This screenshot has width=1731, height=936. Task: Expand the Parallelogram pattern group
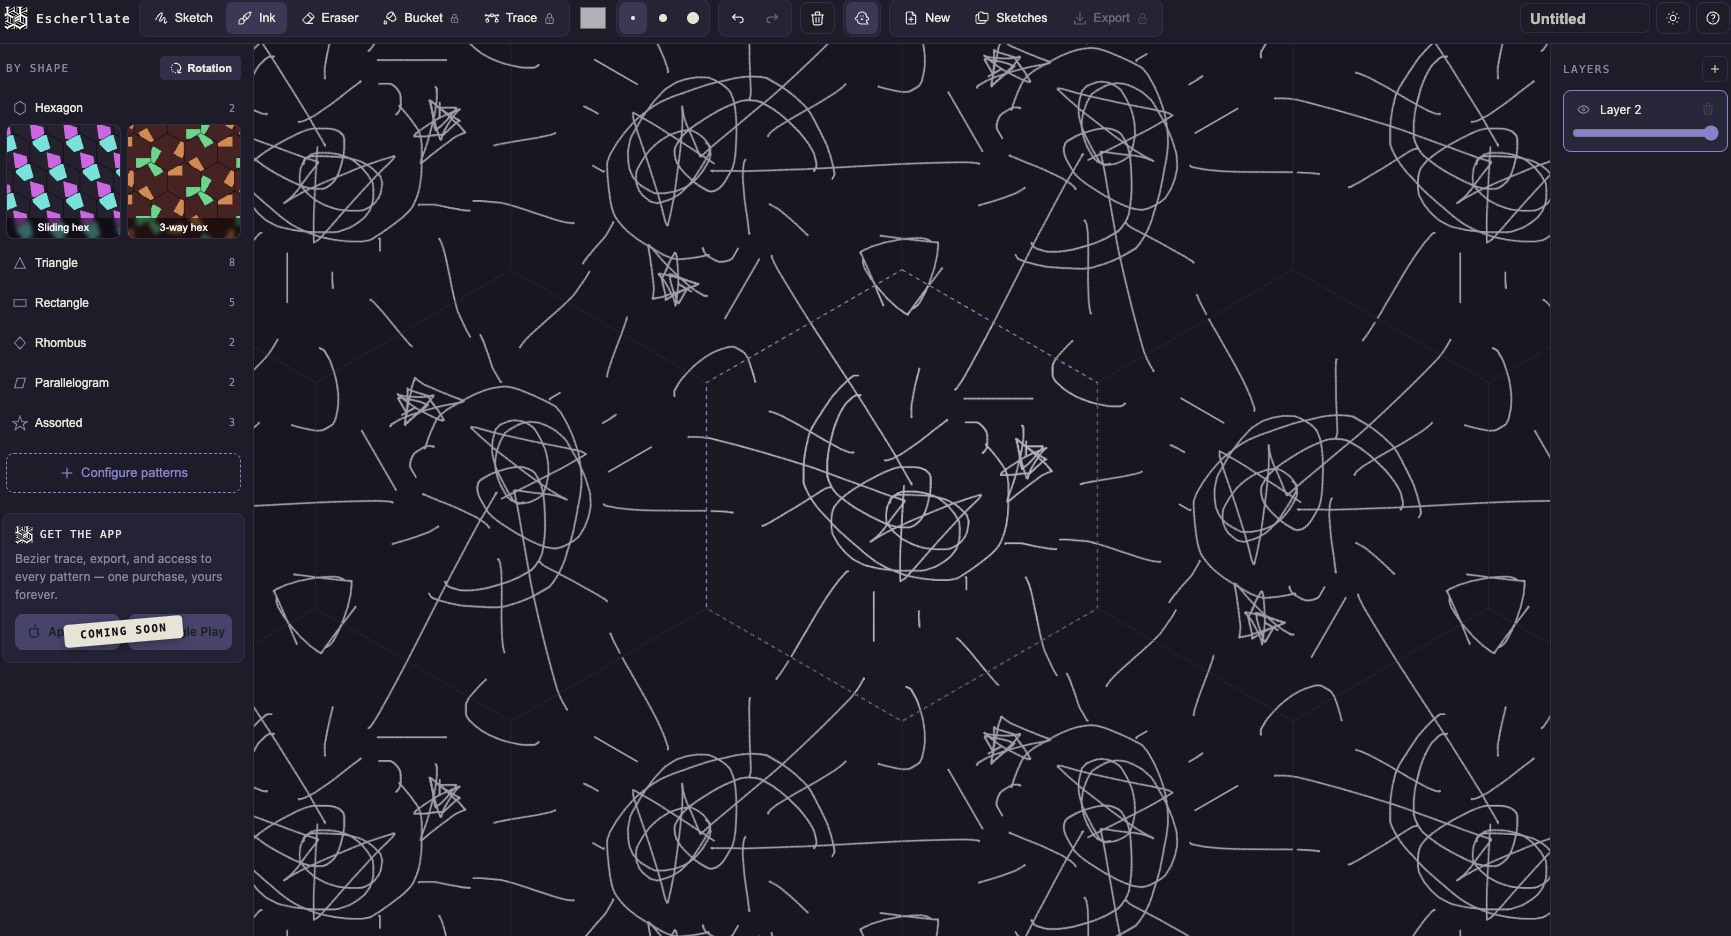pos(124,383)
